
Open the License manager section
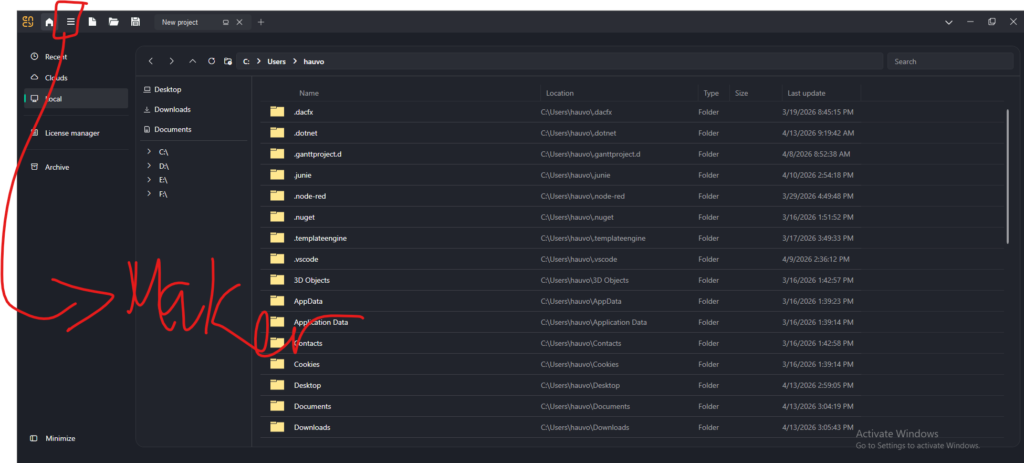[x=71, y=133]
